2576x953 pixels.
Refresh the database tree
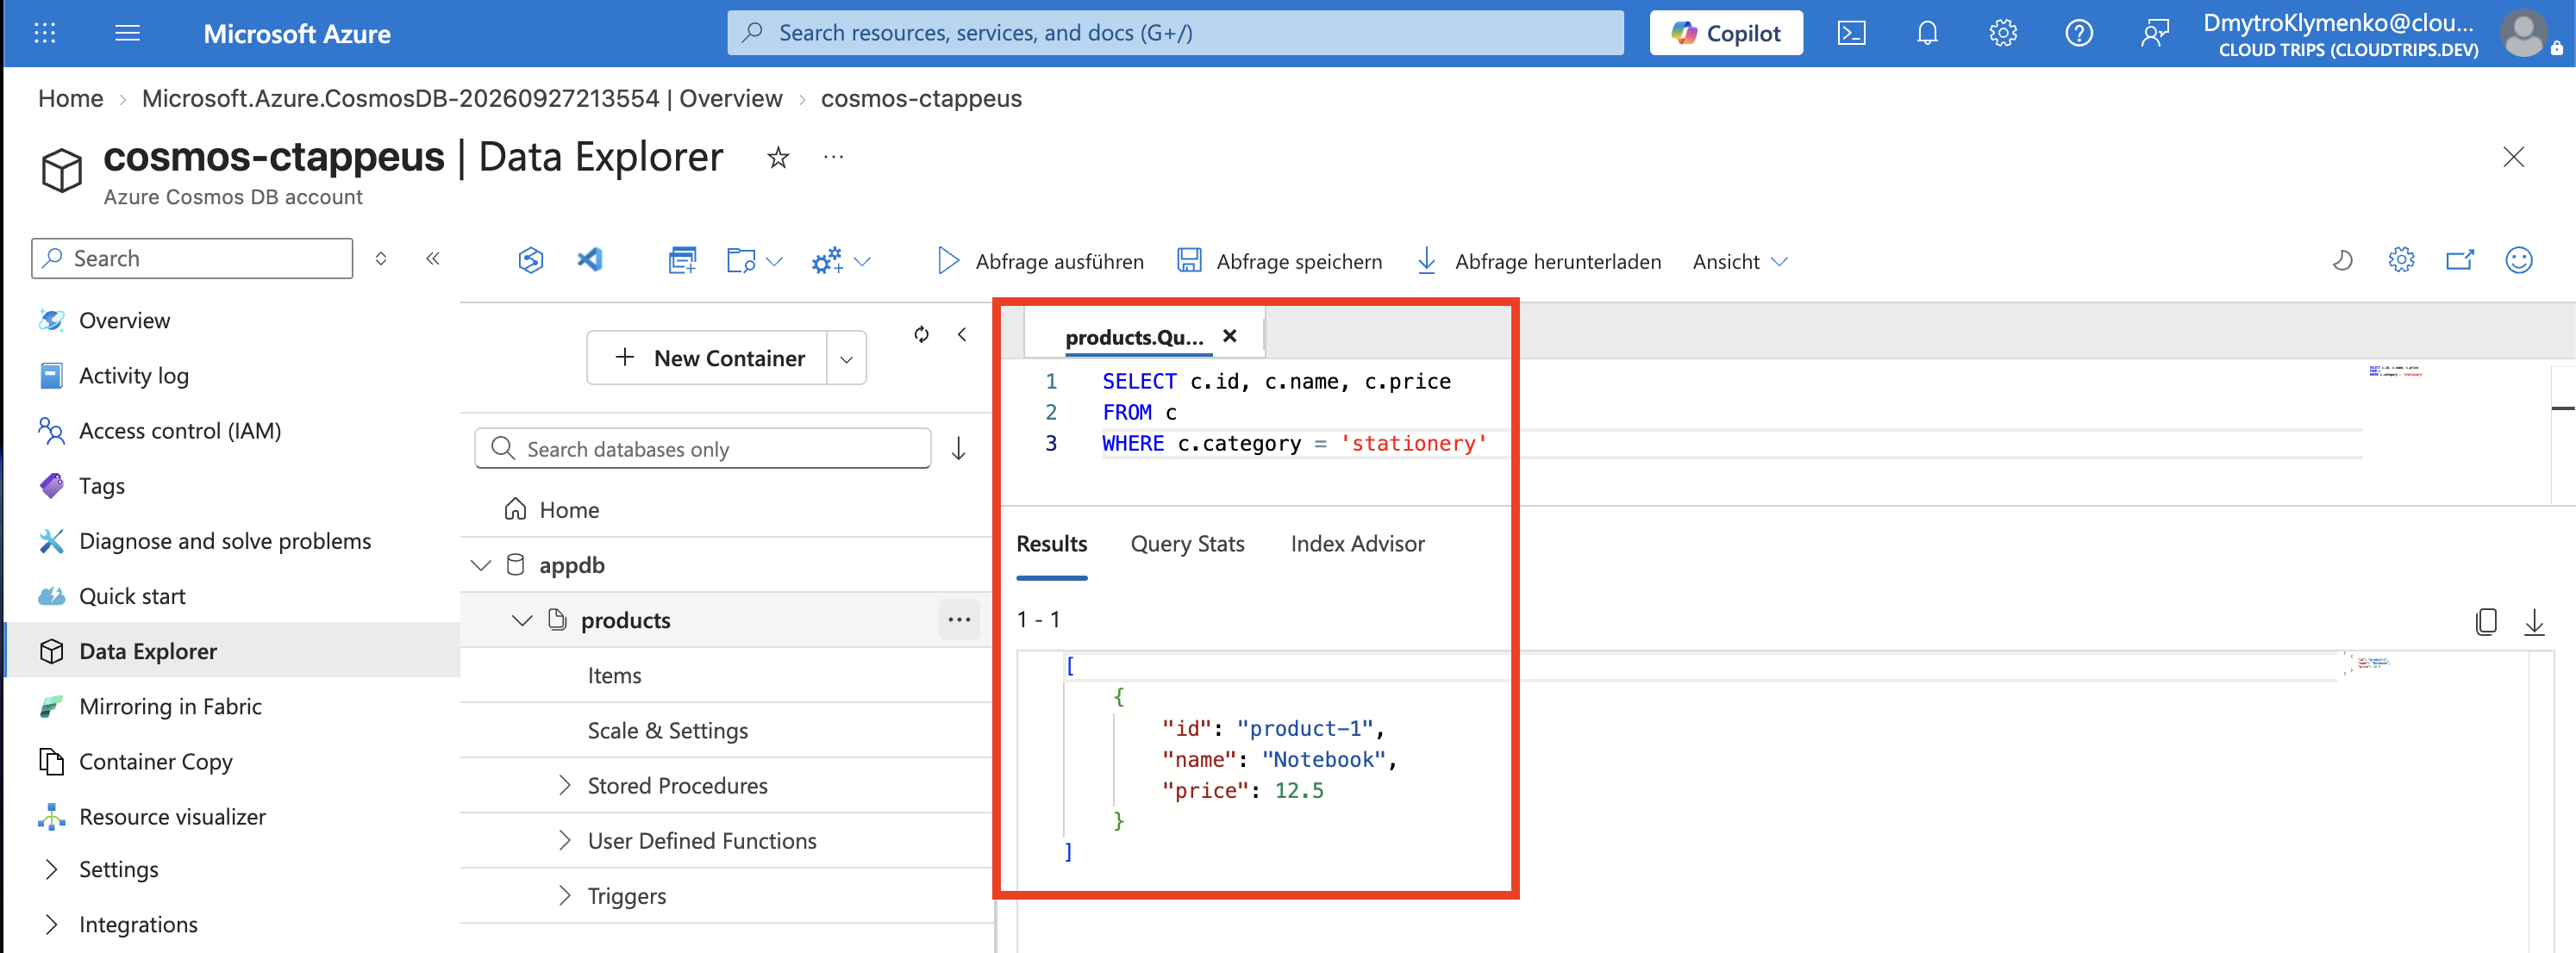pos(921,334)
